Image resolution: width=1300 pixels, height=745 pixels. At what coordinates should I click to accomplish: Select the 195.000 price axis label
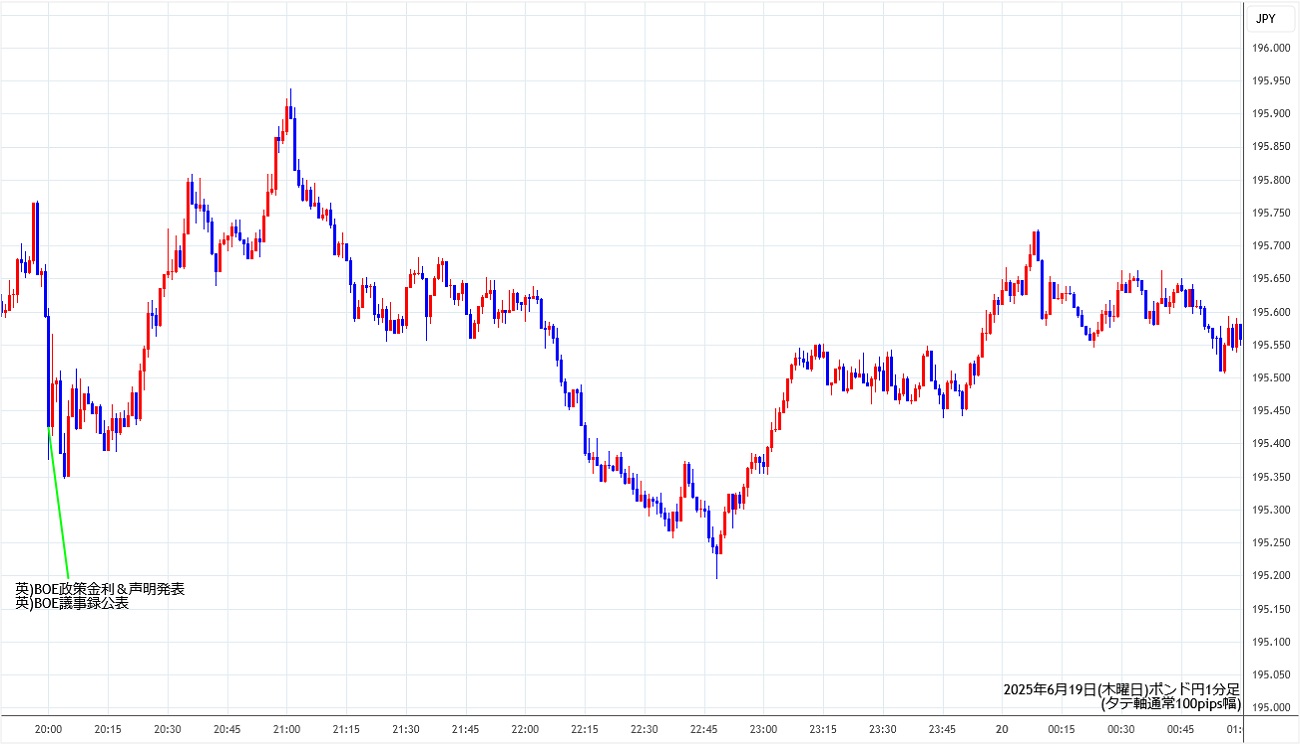[1272, 708]
